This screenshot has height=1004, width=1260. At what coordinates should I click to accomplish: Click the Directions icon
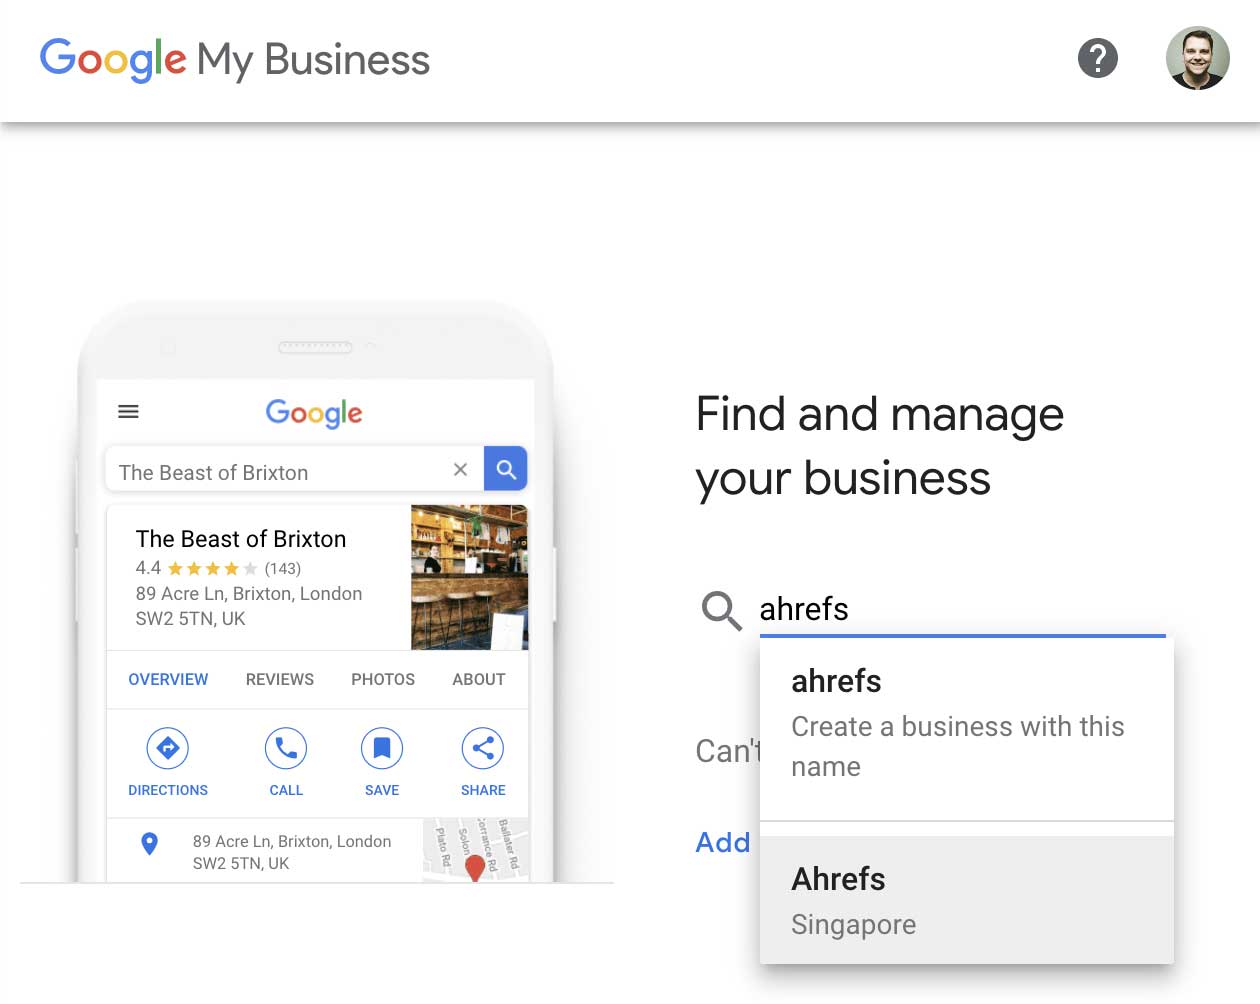[168, 748]
